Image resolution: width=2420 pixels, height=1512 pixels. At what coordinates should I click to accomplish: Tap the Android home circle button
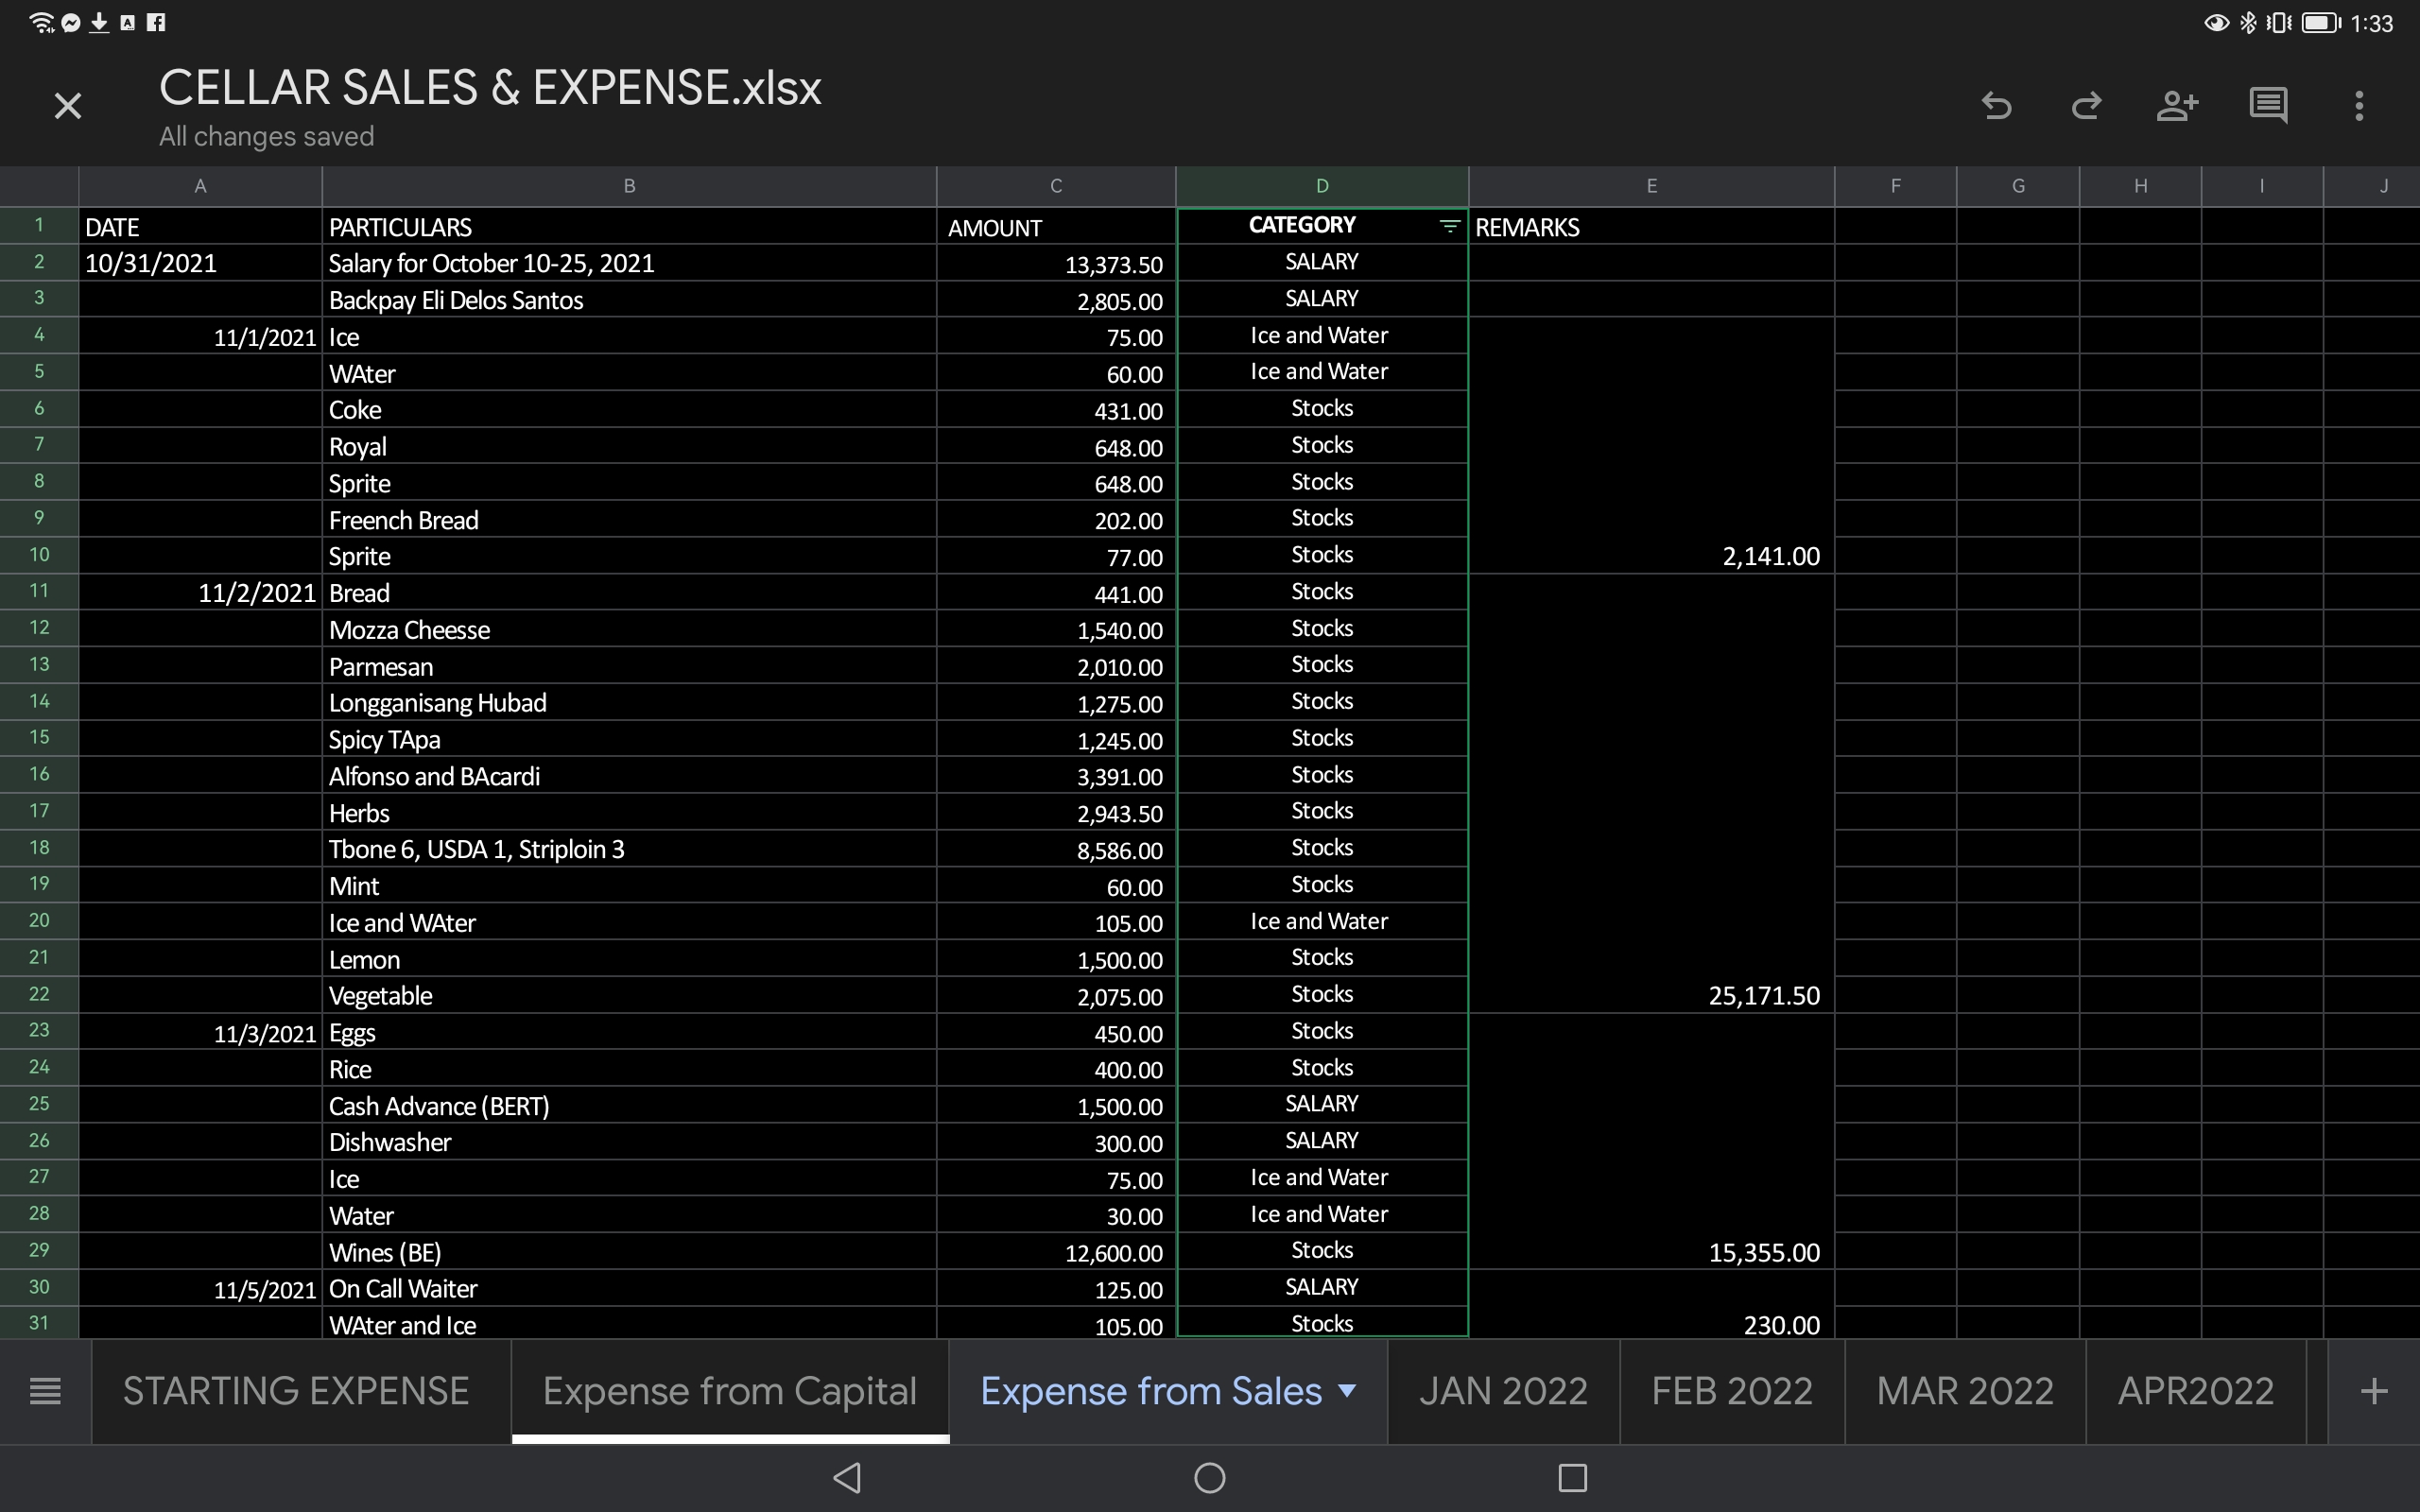tap(1209, 1477)
